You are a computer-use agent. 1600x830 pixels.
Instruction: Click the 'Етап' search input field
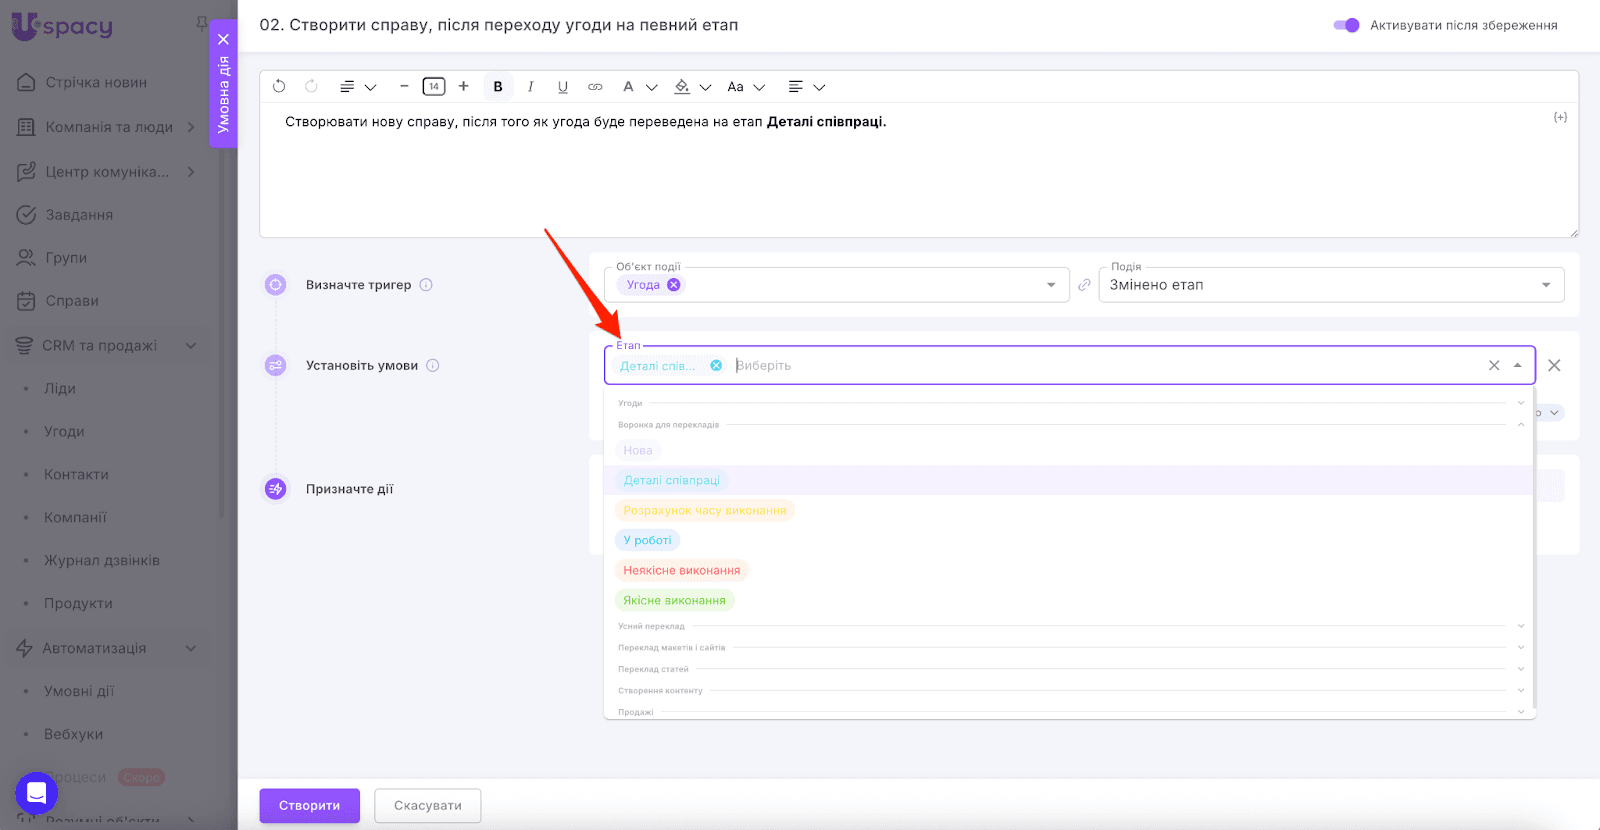(1100, 366)
